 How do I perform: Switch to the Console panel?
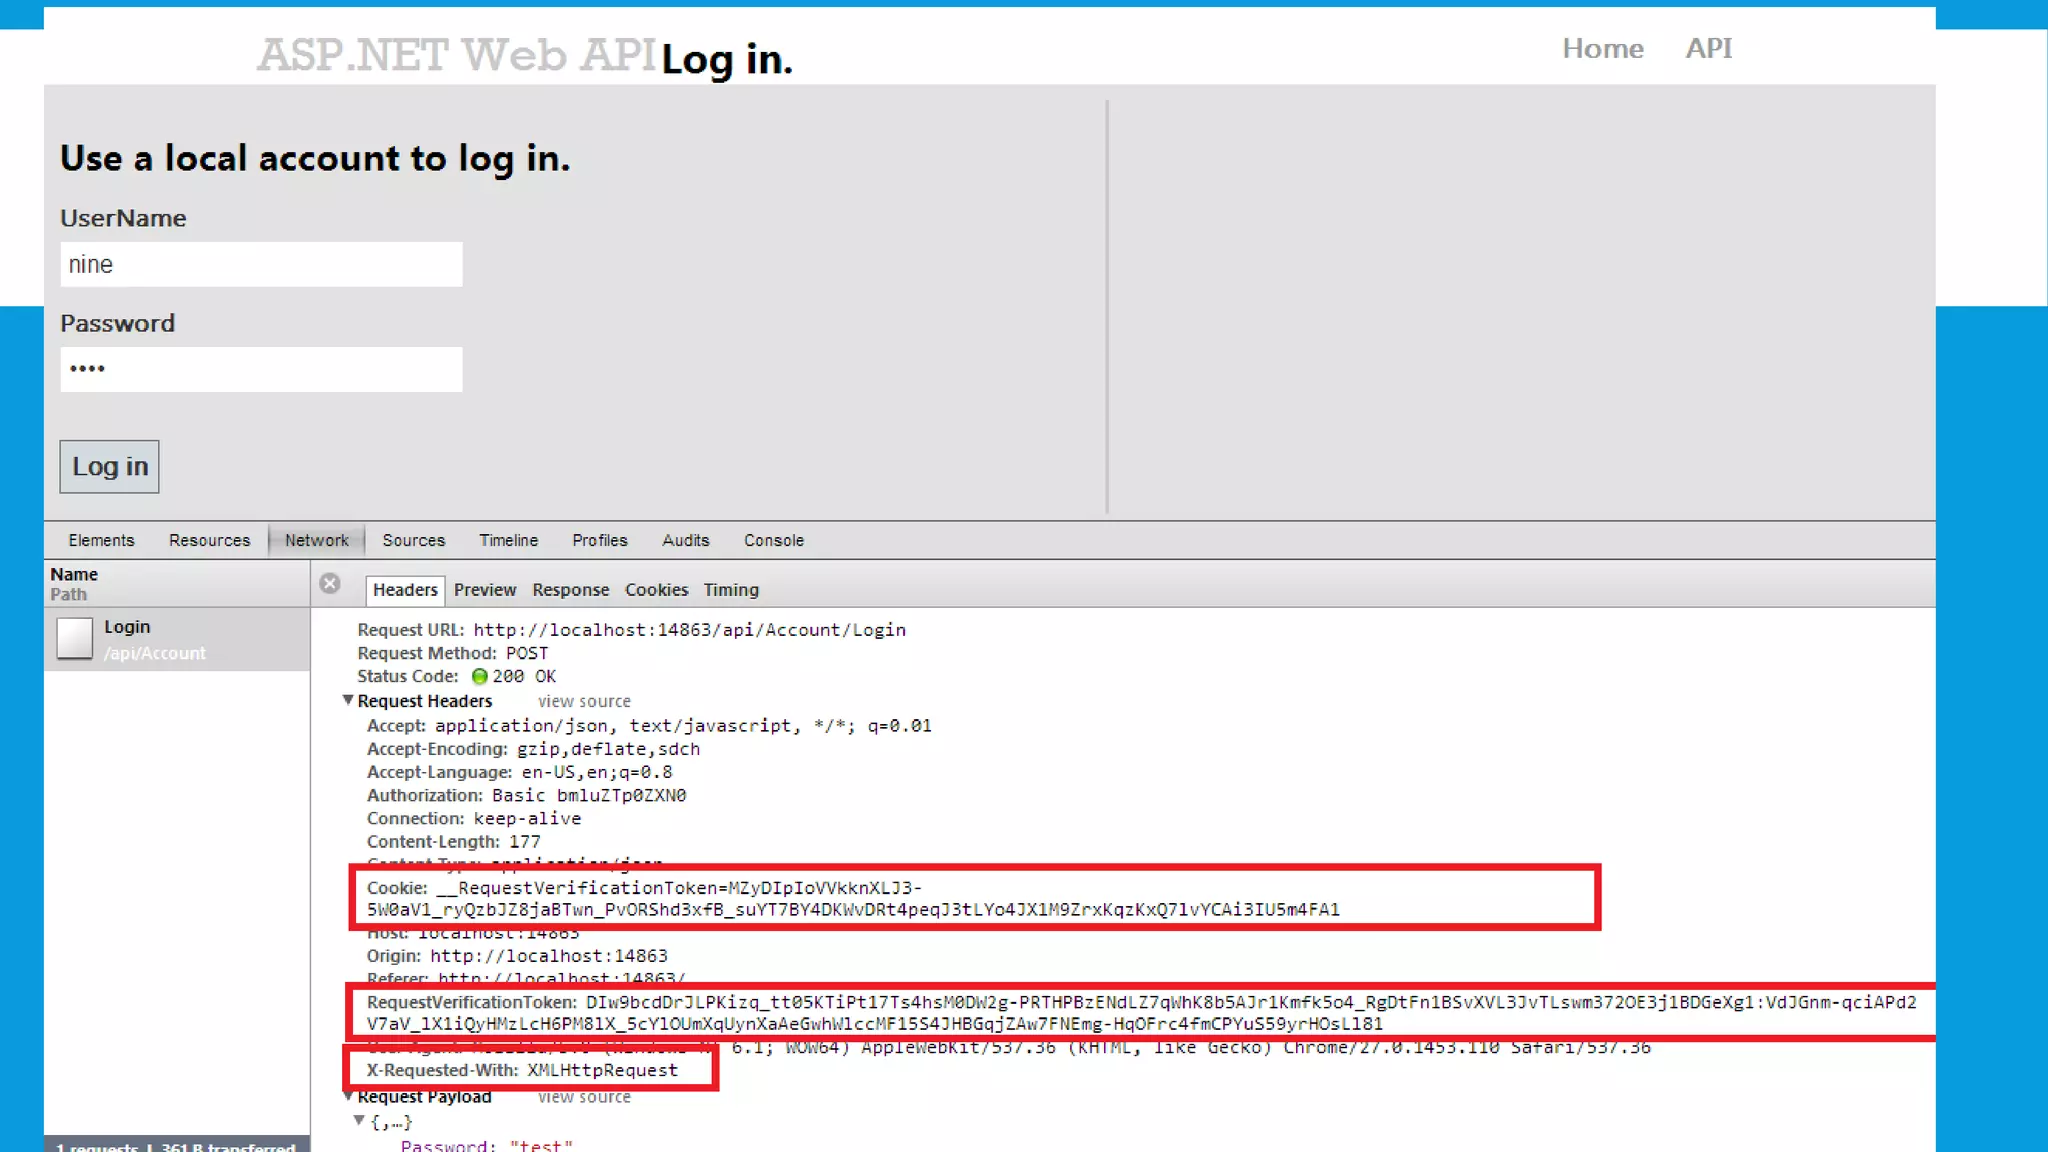tap(773, 540)
